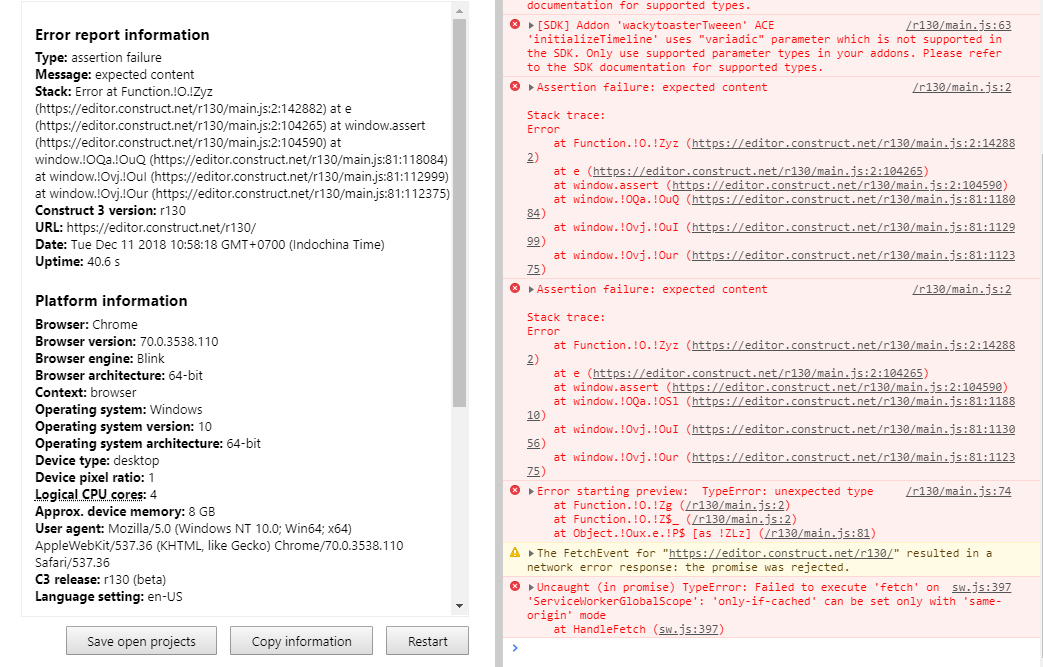This screenshot has width=1043, height=667.
Task: Open the /r130/main.js:74 source link
Action: (958, 491)
